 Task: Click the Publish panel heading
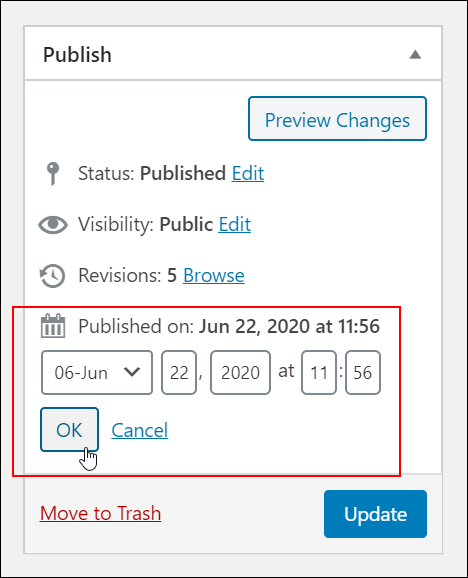click(77, 55)
